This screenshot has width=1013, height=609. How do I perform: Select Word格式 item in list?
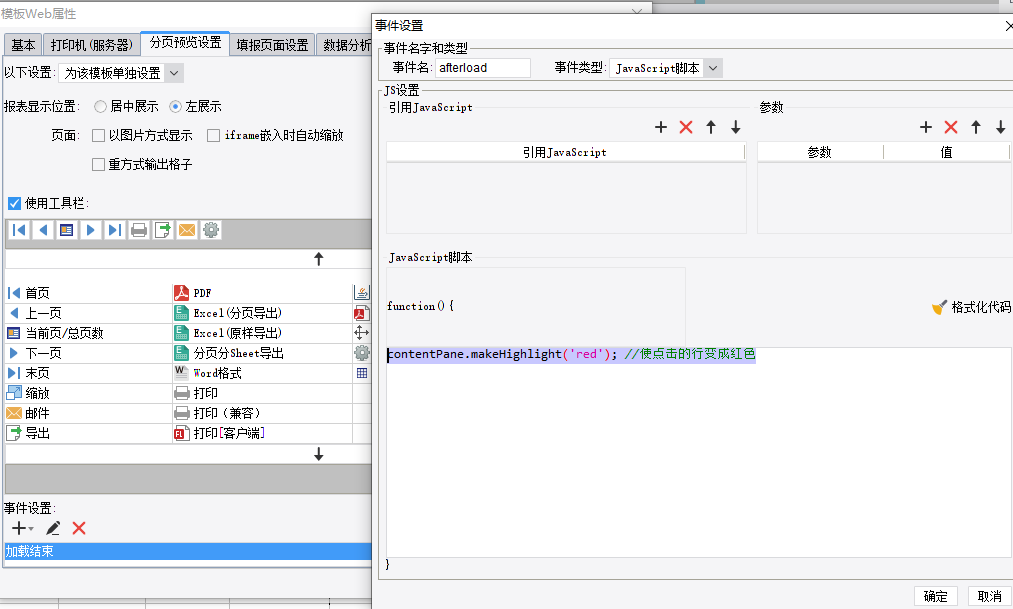[x=262, y=373]
